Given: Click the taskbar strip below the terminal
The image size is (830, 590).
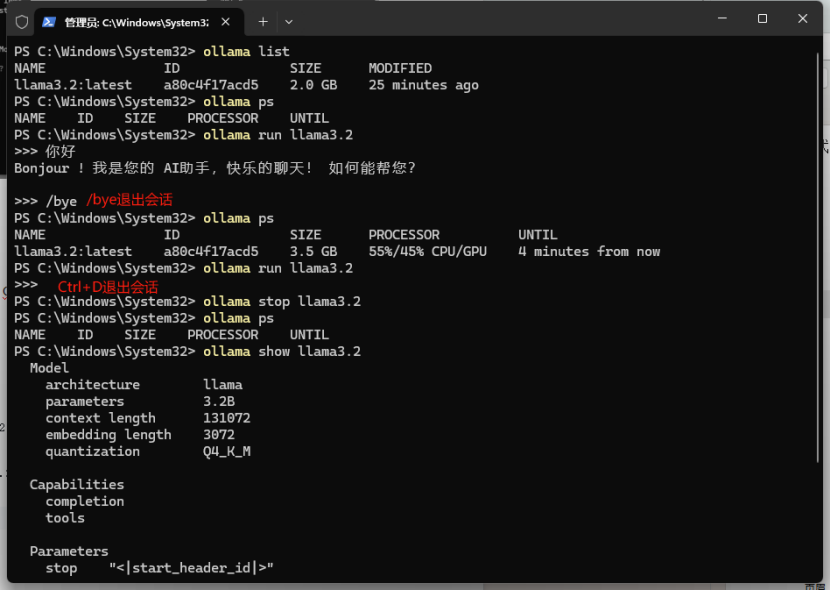Looking at the screenshot, I should click(415, 585).
